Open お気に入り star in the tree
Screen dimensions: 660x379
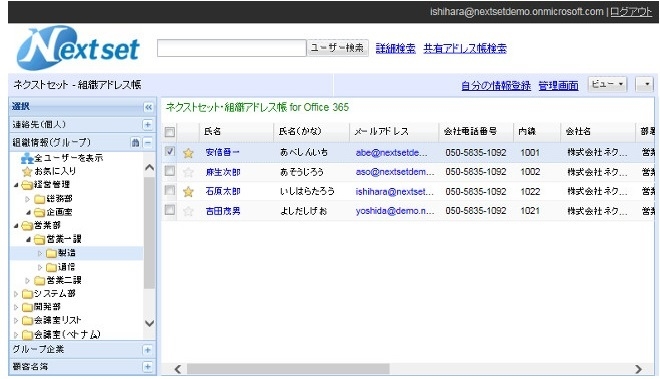click(27, 171)
